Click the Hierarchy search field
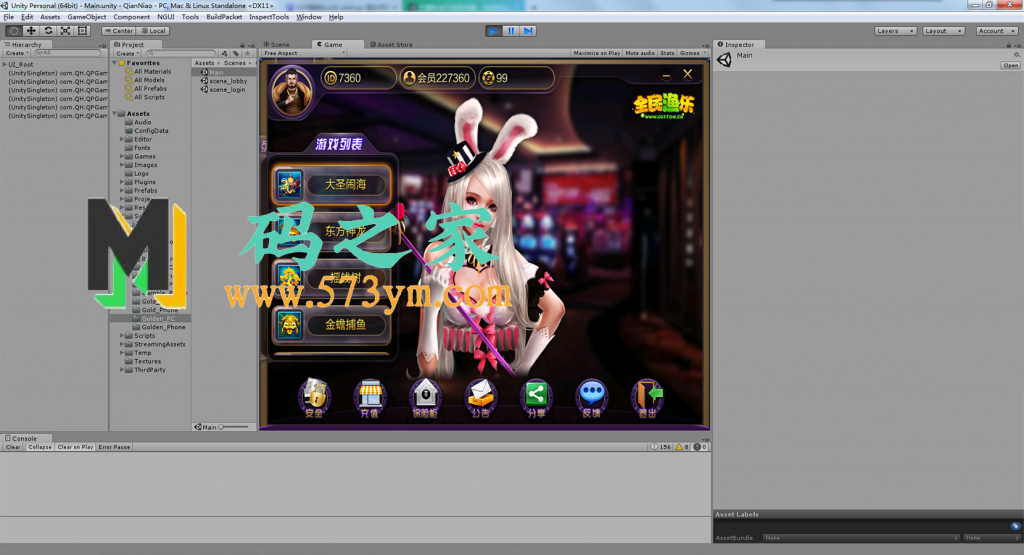Viewport: 1024px width, 555px height. (67, 54)
